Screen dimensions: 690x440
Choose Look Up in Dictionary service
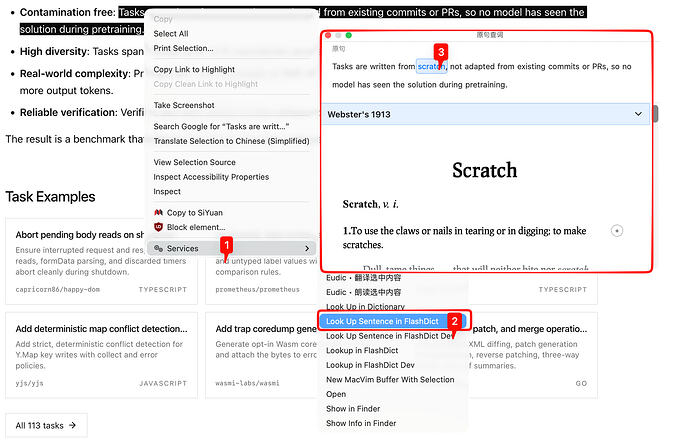coord(365,307)
